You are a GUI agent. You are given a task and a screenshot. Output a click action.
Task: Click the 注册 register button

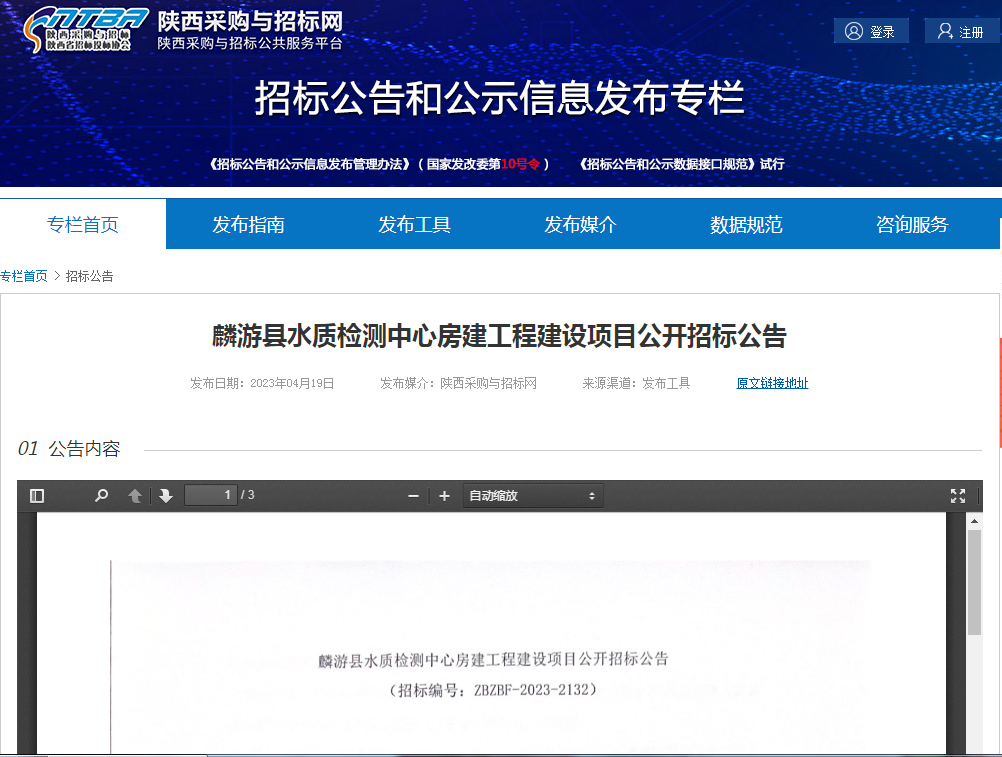tap(962, 31)
